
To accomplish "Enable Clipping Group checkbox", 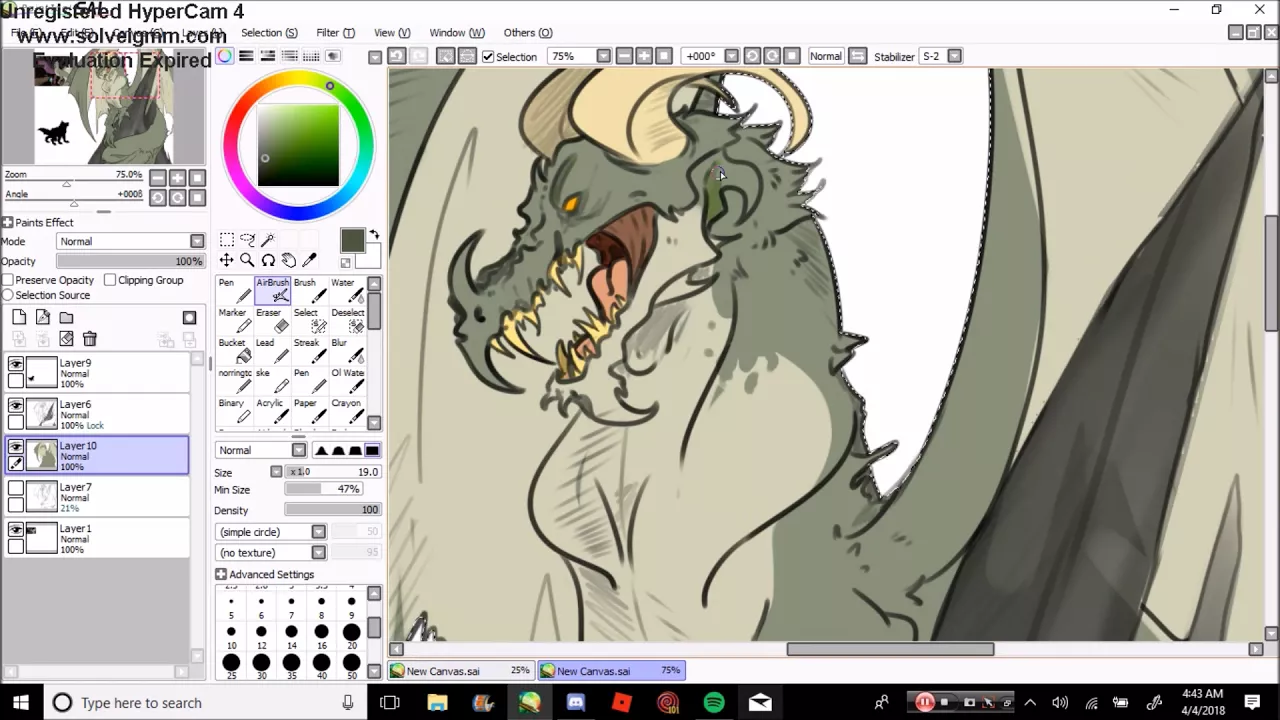I will click(110, 280).
